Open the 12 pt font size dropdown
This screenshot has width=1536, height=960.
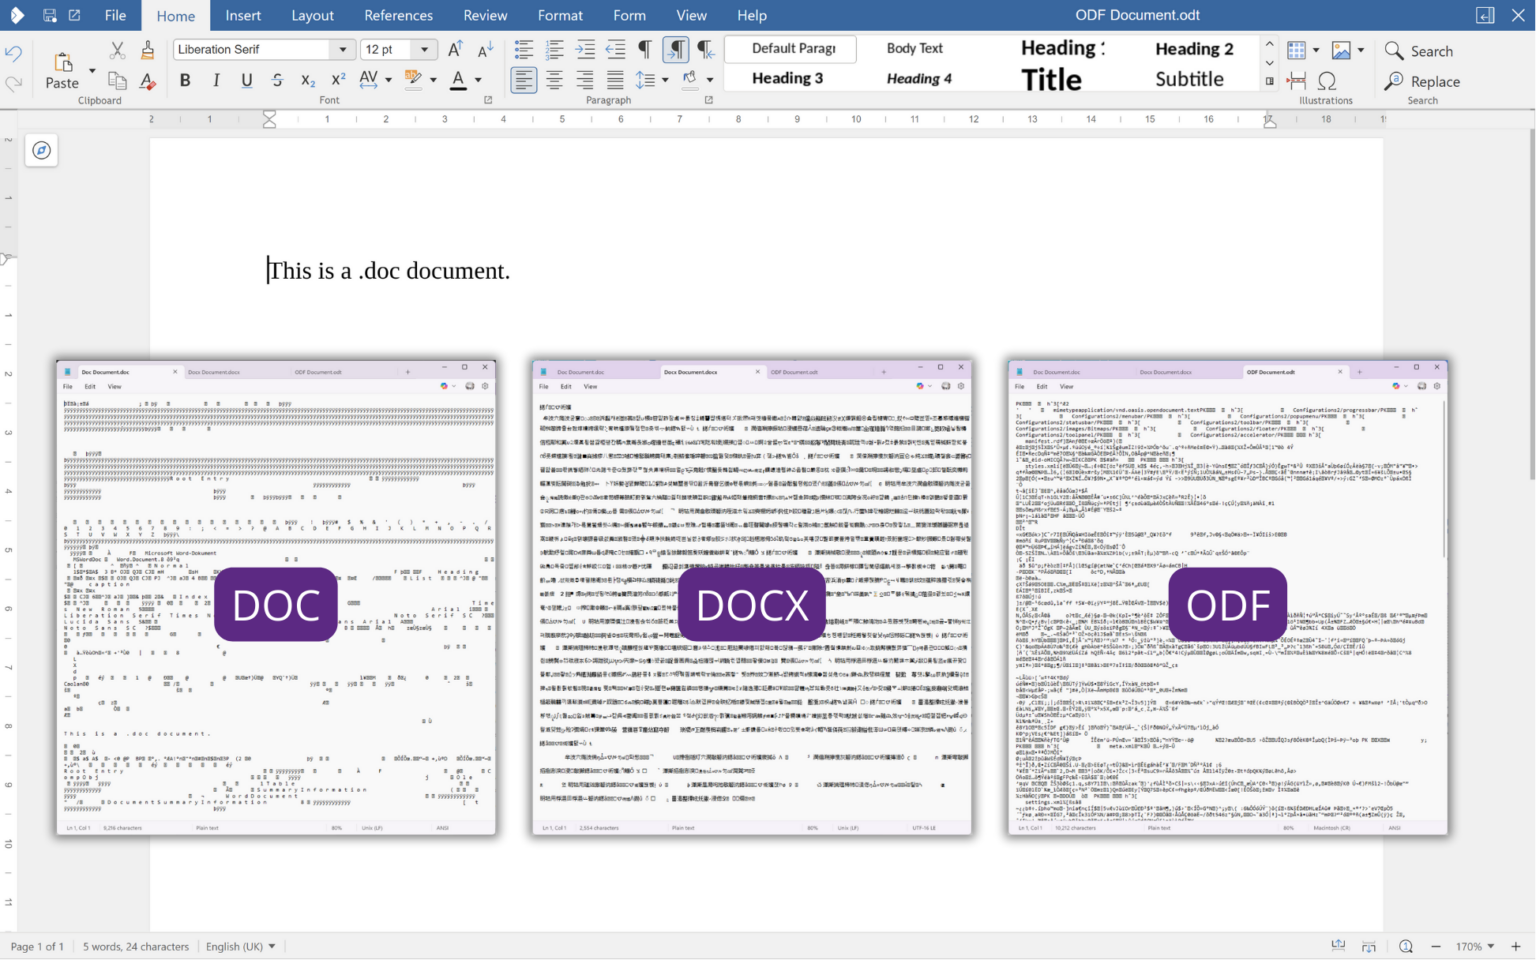424,48
